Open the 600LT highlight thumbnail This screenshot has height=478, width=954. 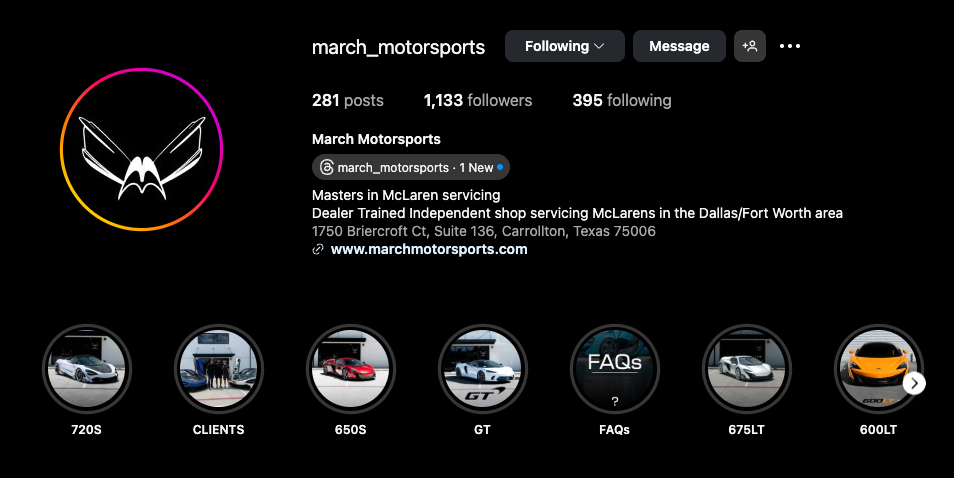(877, 369)
